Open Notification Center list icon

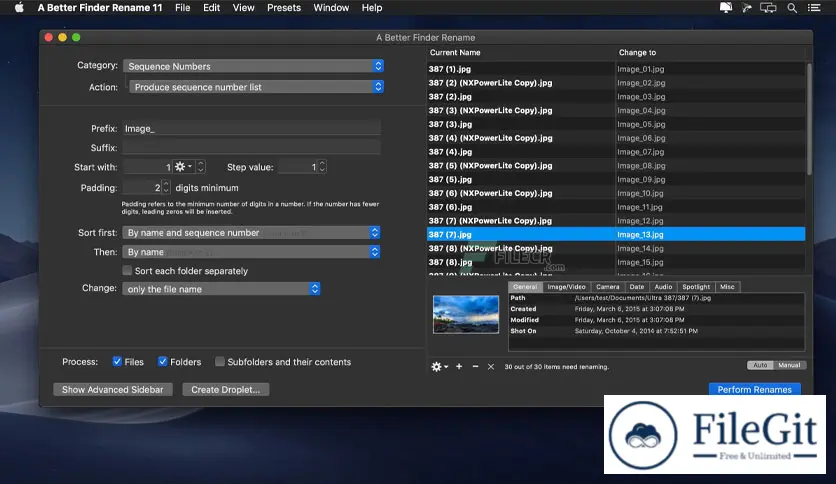click(814, 8)
